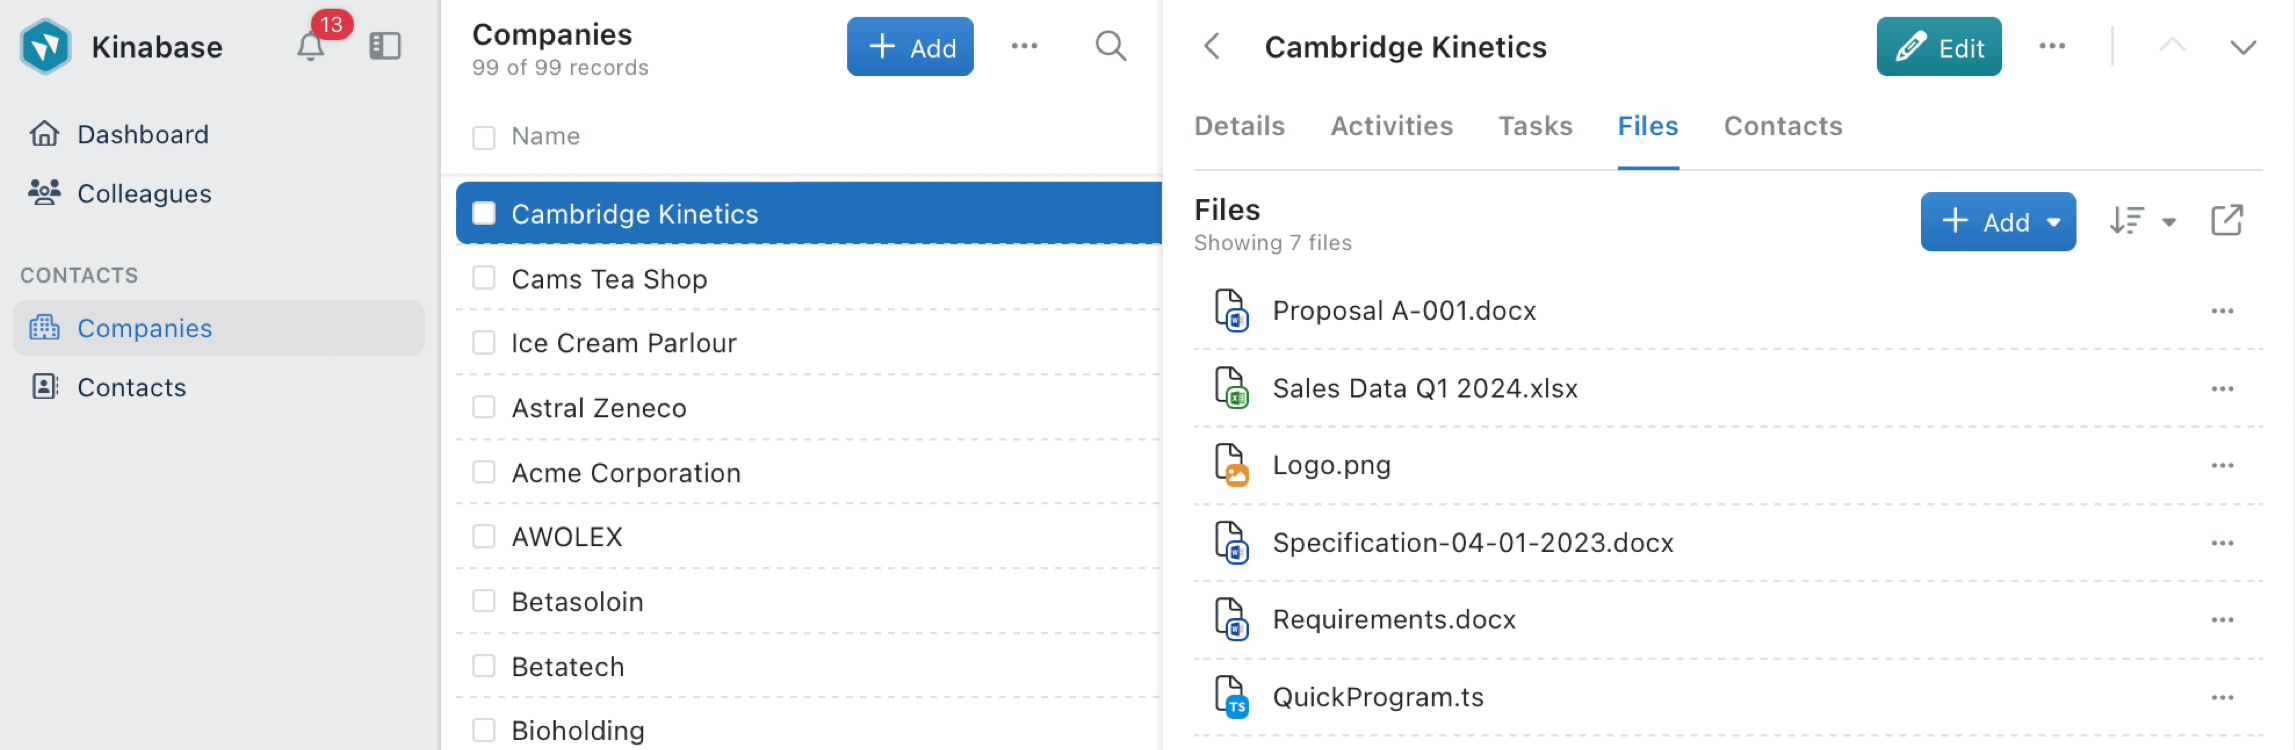Open options for Logo.png file
2295x750 pixels.
(2222, 465)
